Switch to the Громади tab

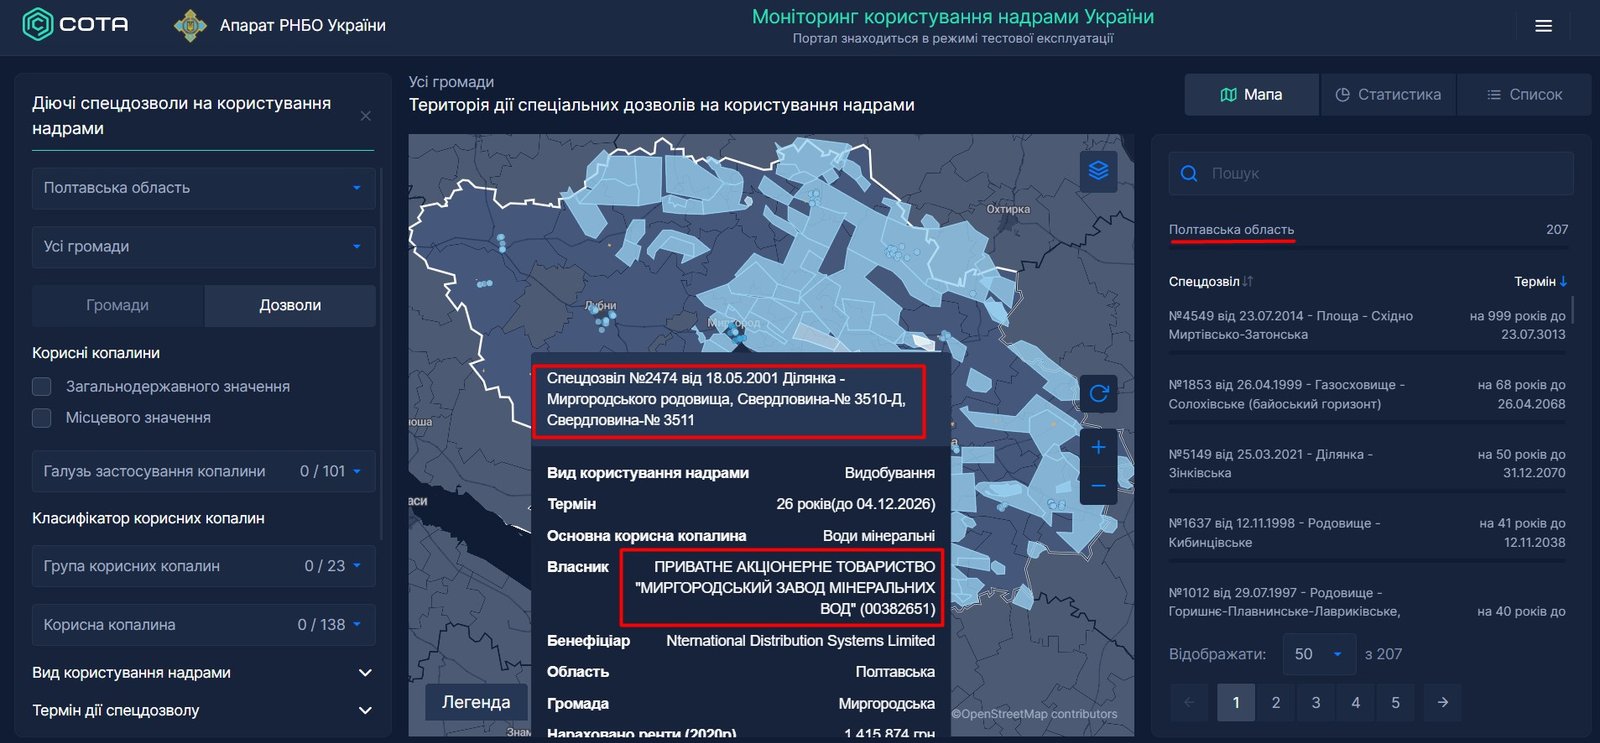click(118, 306)
